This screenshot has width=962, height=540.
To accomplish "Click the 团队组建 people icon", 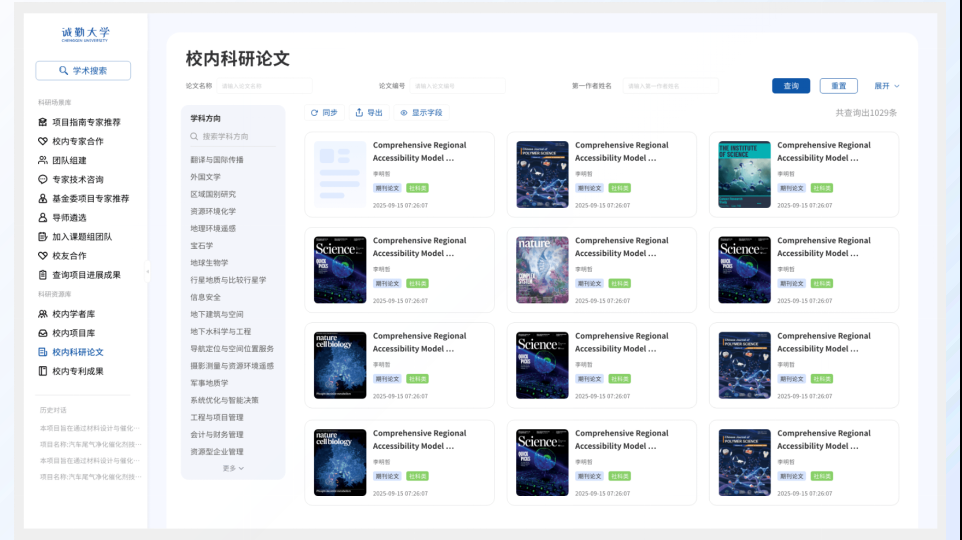I will [42, 160].
